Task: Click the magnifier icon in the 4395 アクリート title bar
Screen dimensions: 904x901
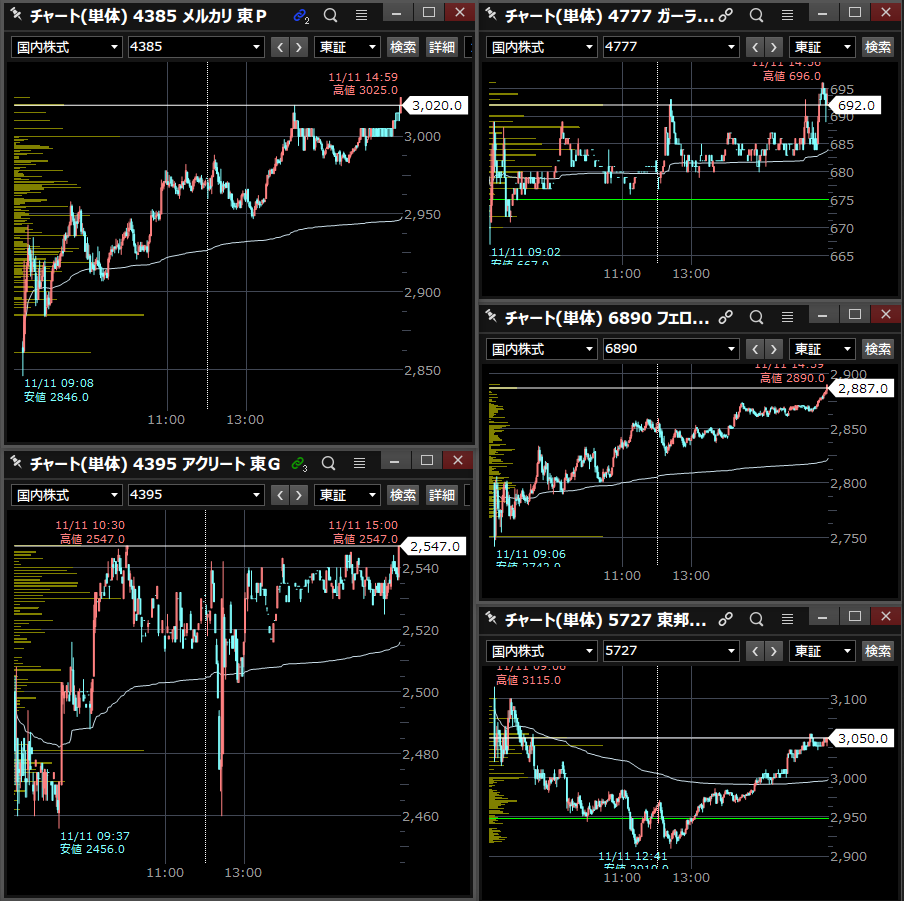Action: 330,462
